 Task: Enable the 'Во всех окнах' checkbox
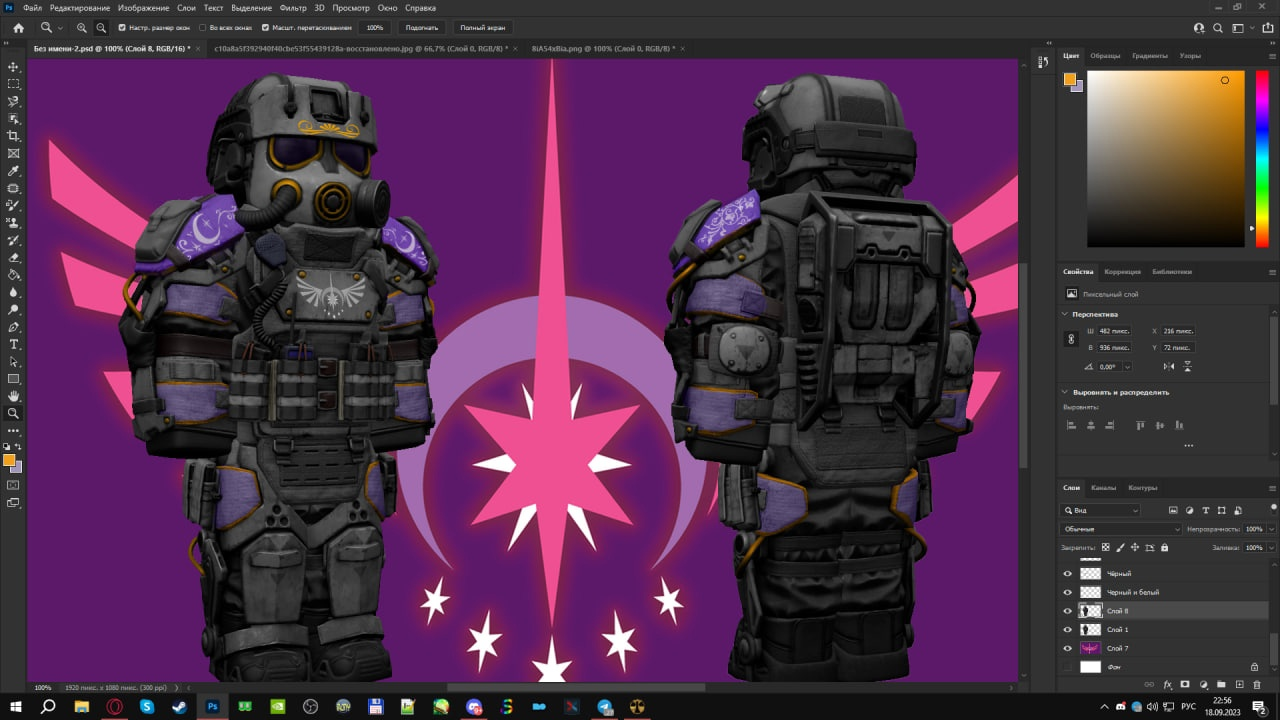(x=203, y=28)
